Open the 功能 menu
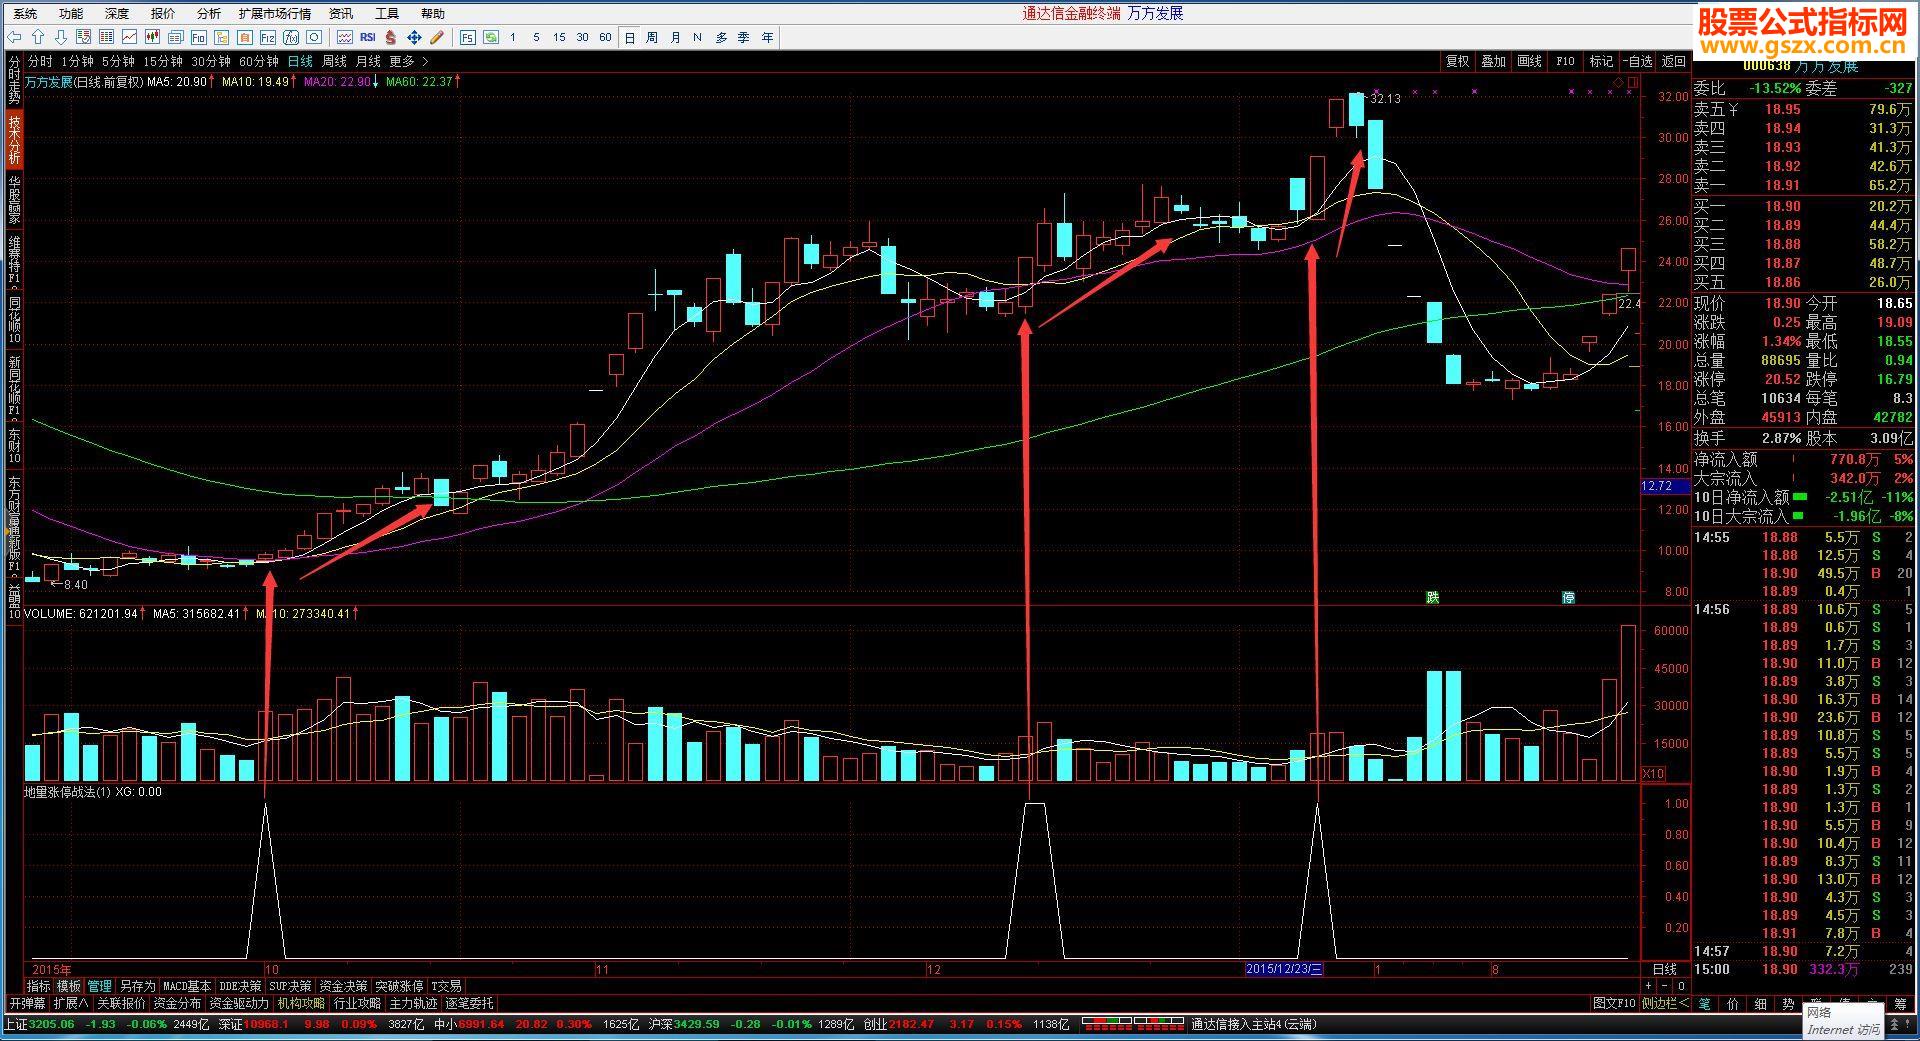This screenshot has width=1920, height=1041. point(71,13)
